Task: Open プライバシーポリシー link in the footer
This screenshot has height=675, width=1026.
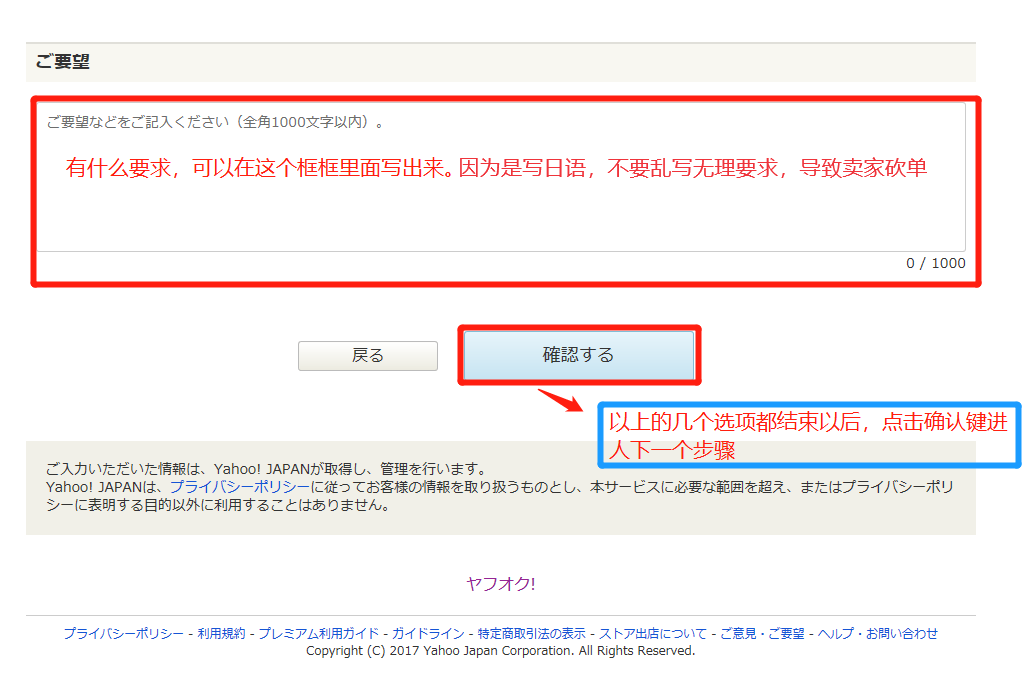Action: click(123, 633)
